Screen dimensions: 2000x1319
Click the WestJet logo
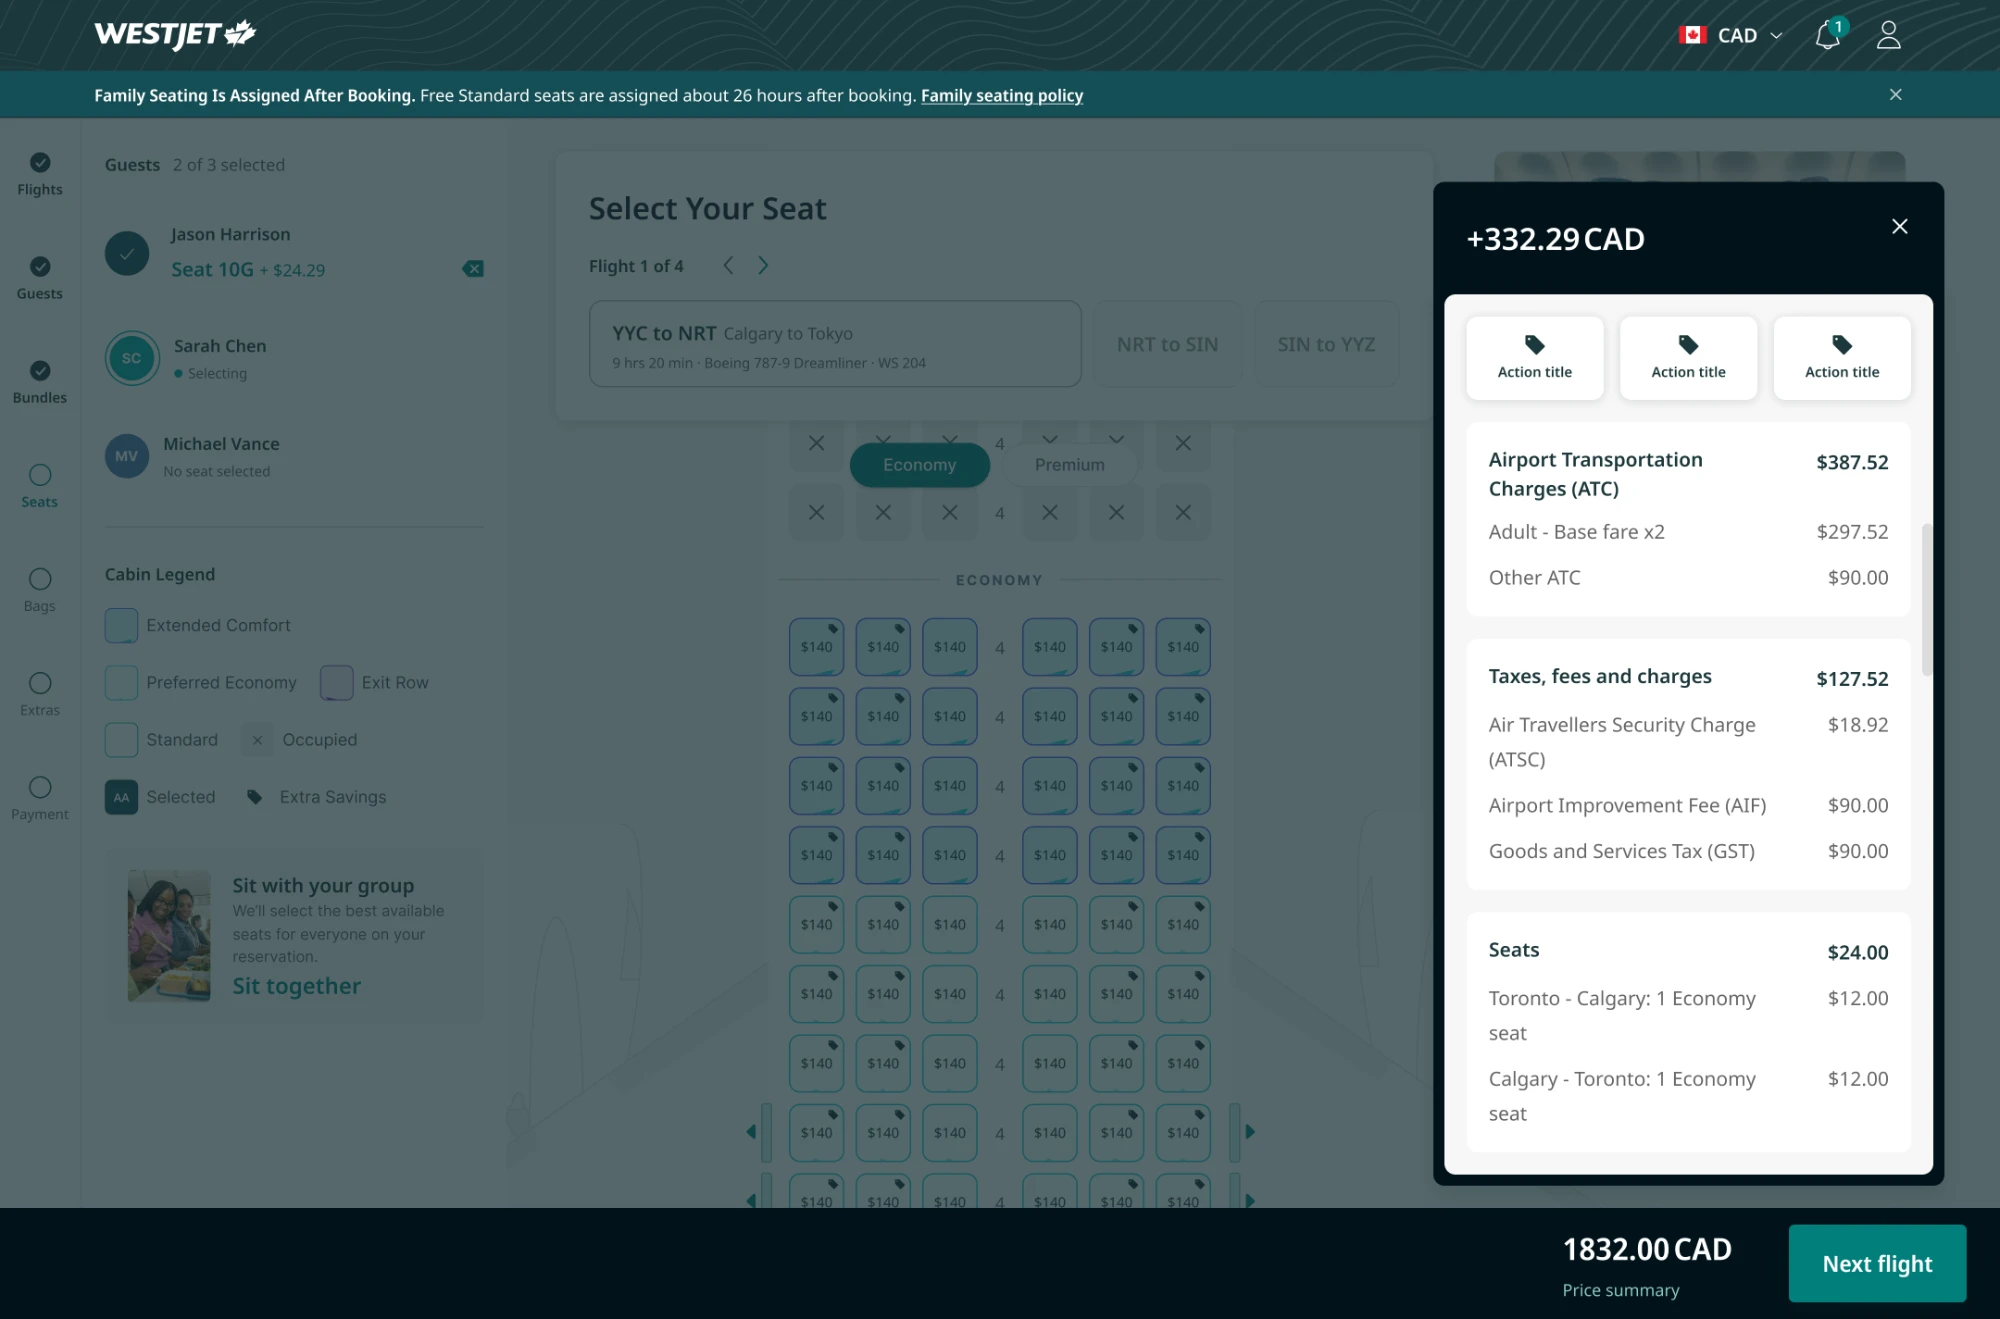click(175, 35)
